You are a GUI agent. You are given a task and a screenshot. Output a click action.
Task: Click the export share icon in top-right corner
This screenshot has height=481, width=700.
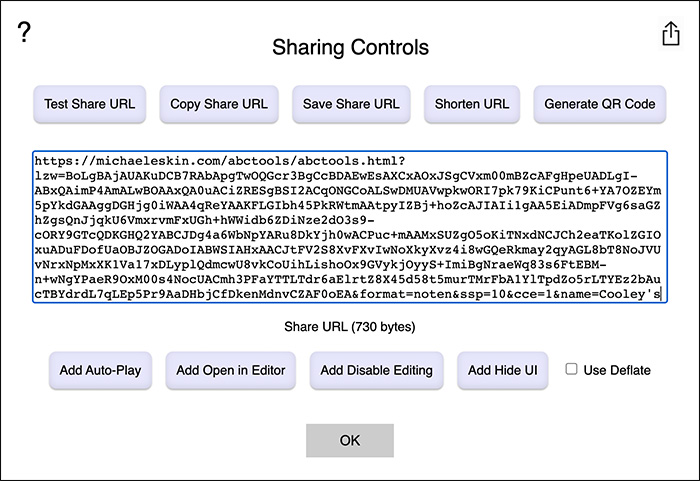(x=670, y=33)
